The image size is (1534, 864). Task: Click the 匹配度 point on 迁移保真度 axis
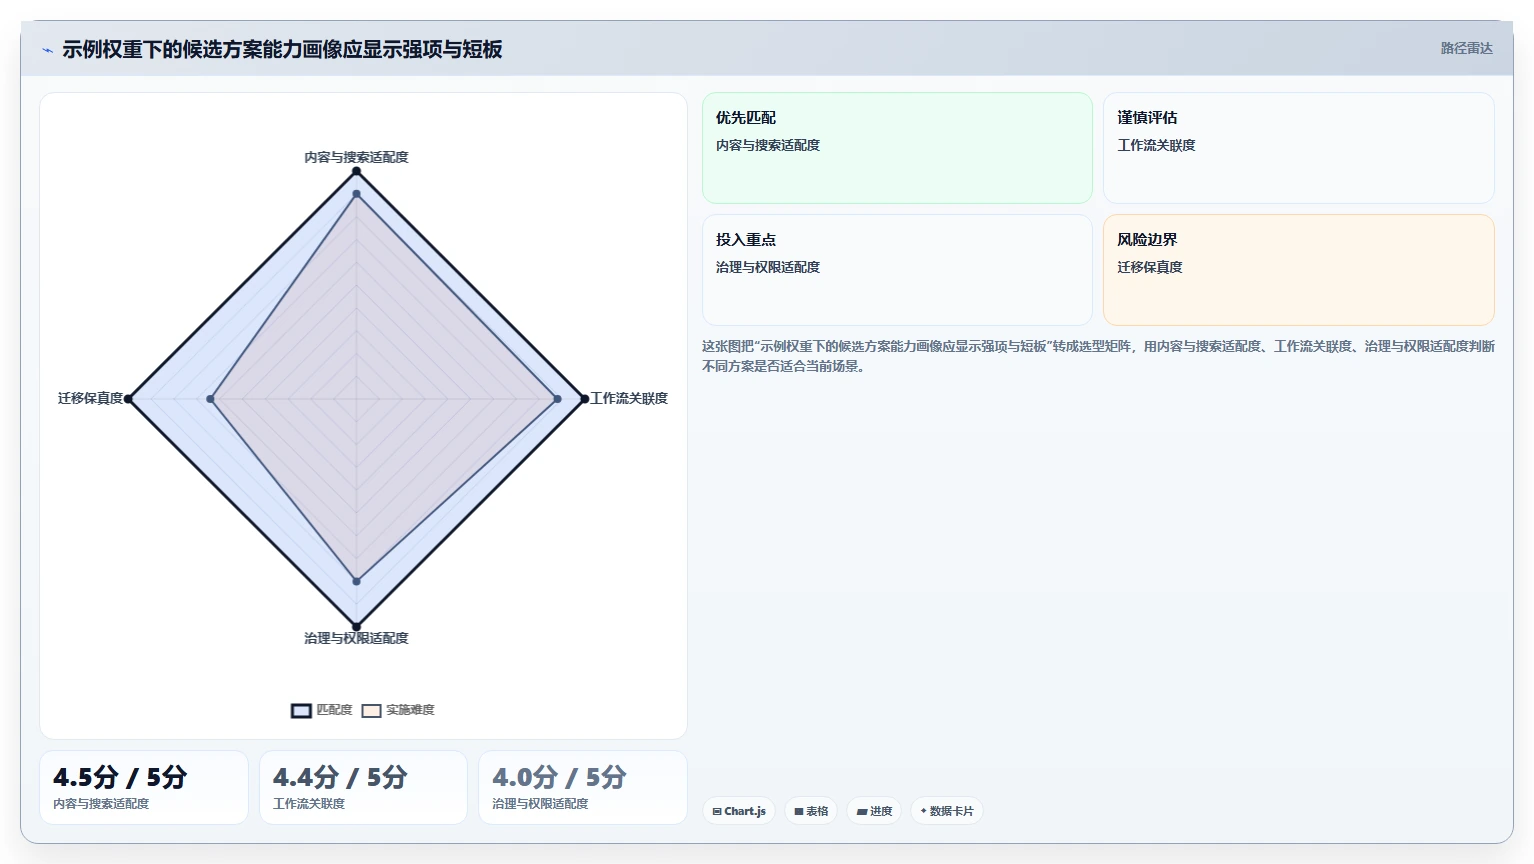pos(128,399)
